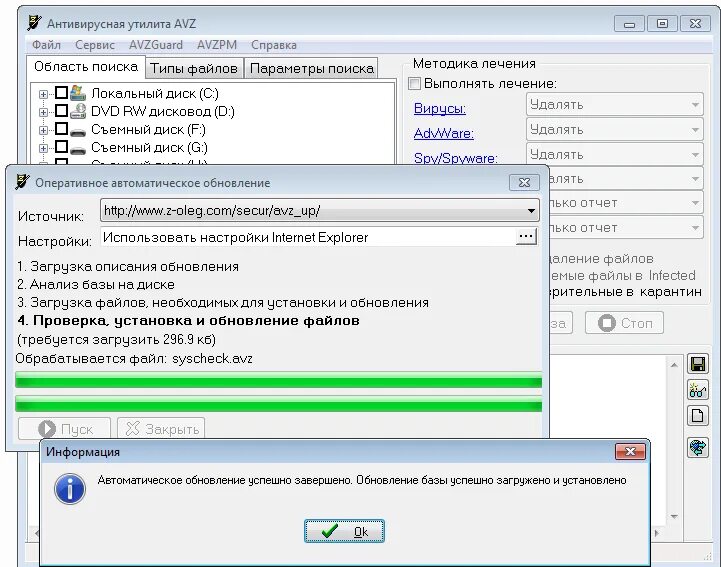Screen dimensions: 721x567
Task: Click the bold step 'Проверка, установка и обновление файлов'
Action: [x=189, y=321]
